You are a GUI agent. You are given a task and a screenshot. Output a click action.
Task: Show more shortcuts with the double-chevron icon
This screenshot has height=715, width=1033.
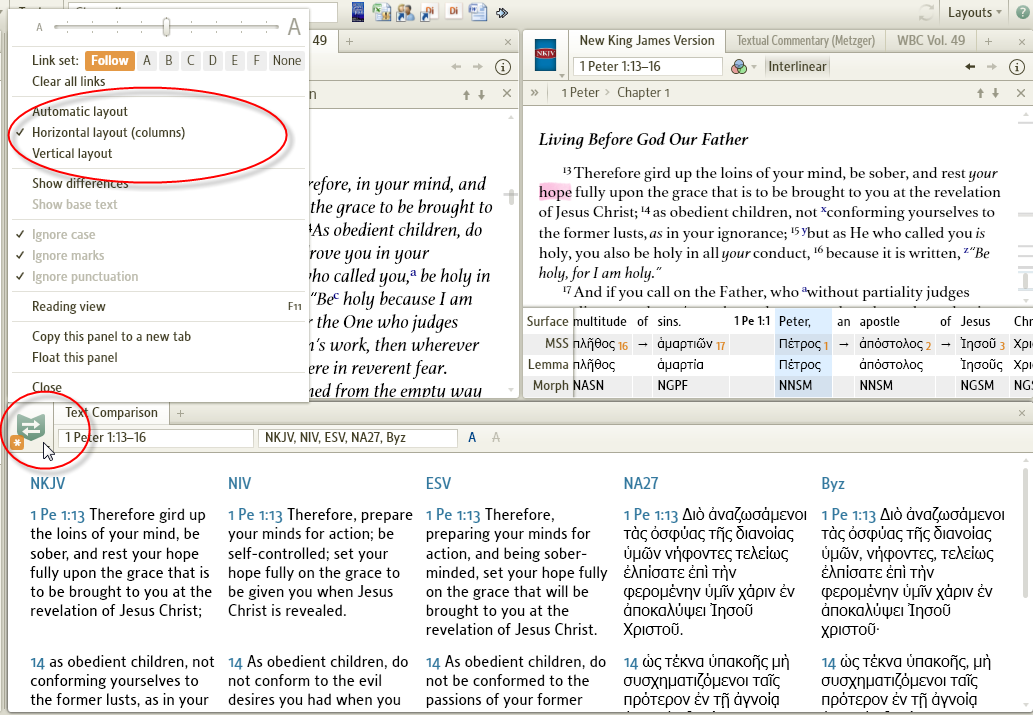point(502,13)
